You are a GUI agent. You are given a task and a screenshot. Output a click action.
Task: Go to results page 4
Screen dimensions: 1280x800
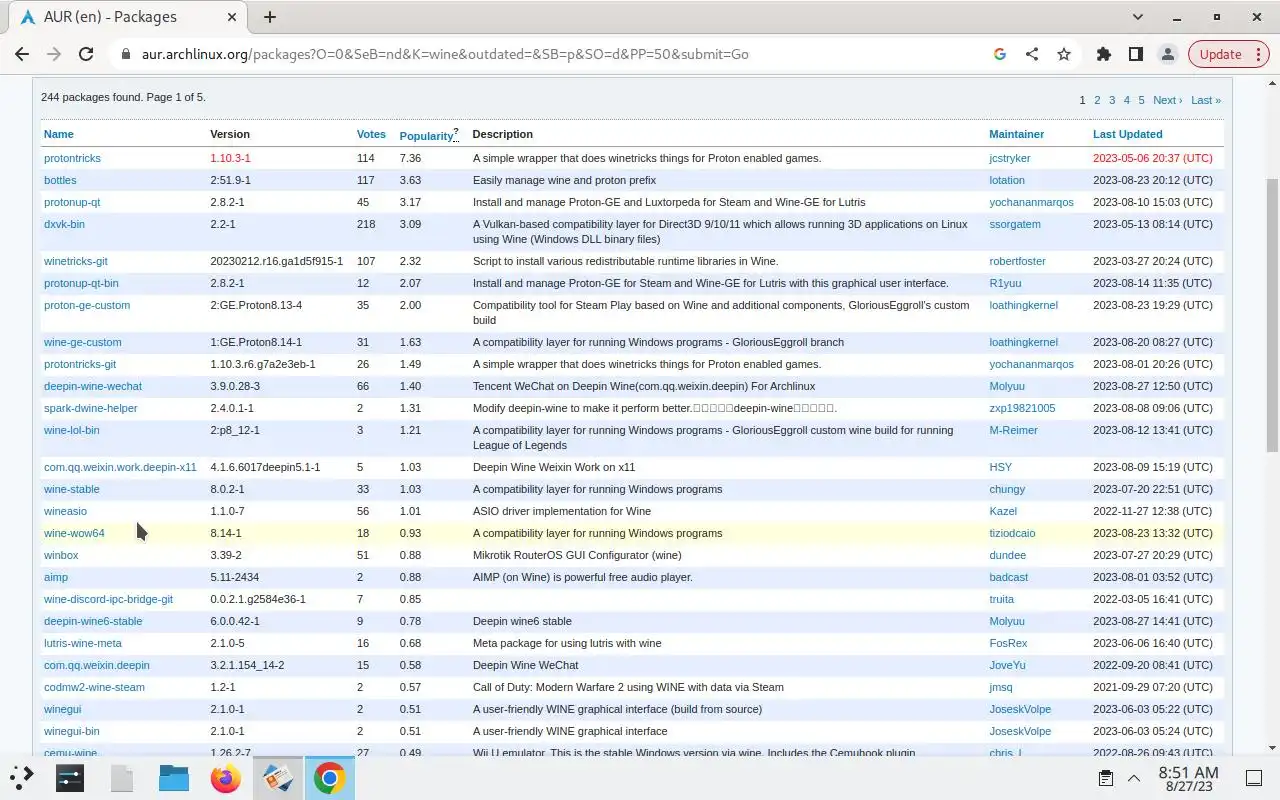point(1126,100)
